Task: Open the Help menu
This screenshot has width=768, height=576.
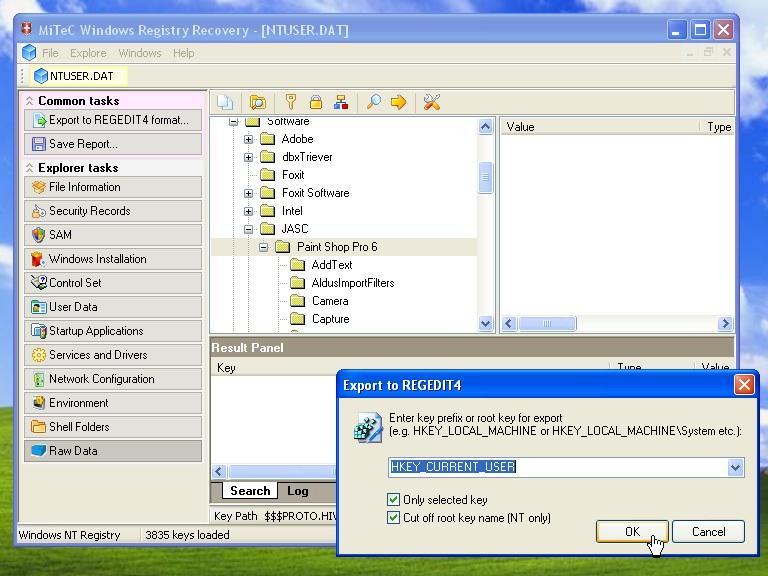Action: [184, 53]
